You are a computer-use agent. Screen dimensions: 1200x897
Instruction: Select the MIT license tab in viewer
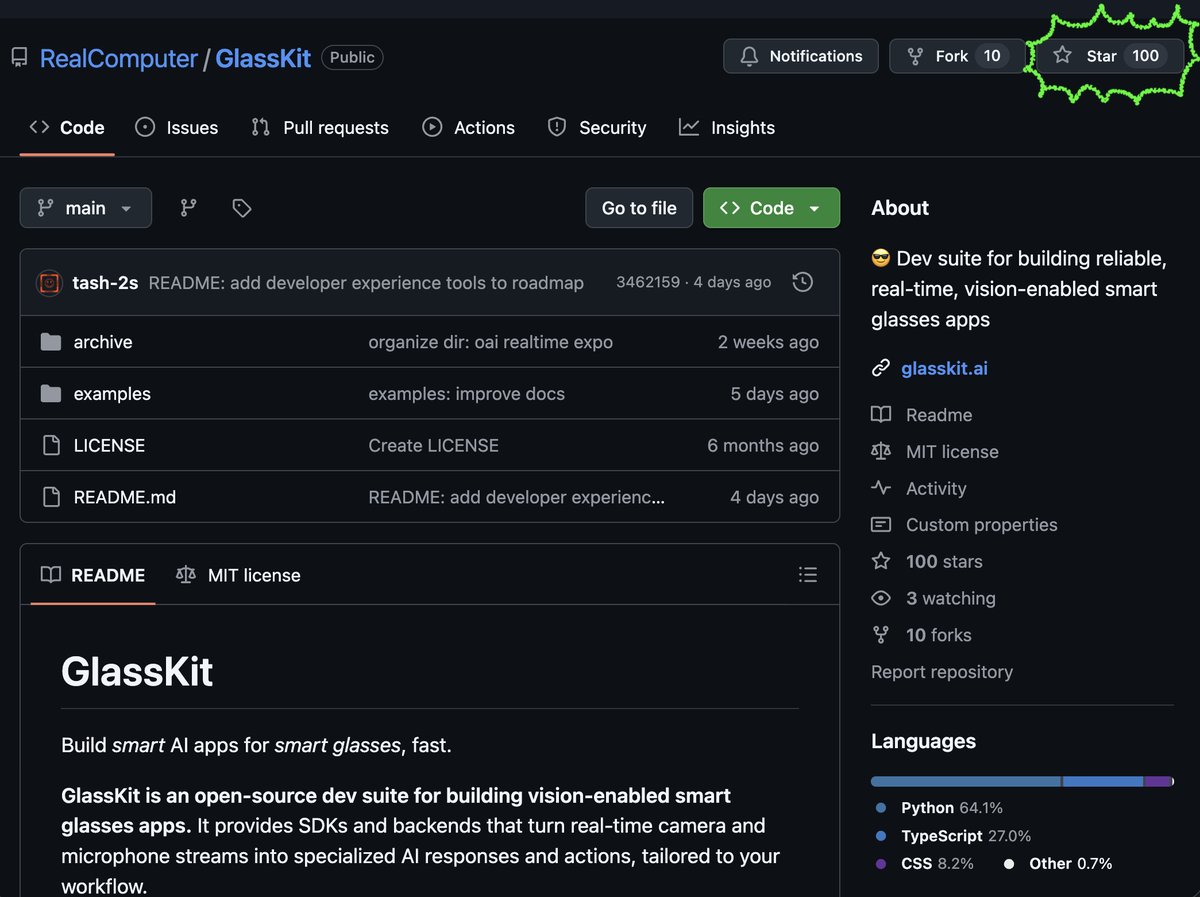click(x=238, y=575)
